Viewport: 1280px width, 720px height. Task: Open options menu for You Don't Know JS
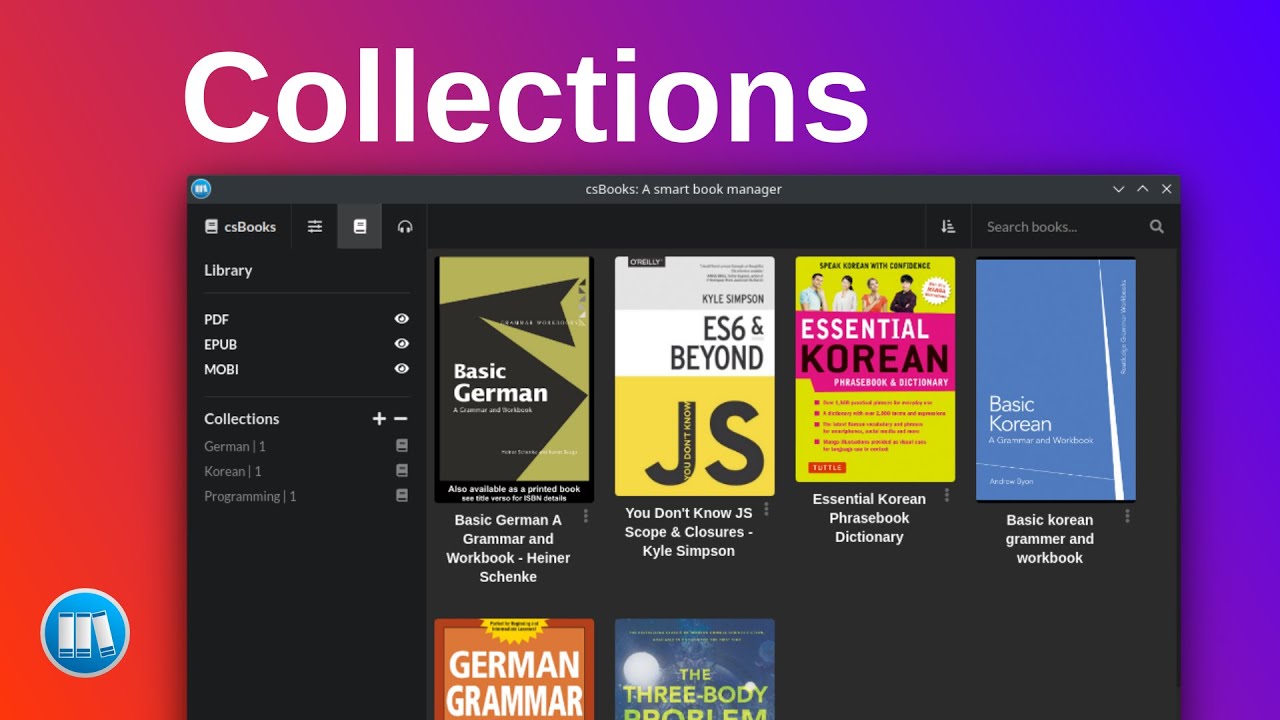(x=766, y=509)
